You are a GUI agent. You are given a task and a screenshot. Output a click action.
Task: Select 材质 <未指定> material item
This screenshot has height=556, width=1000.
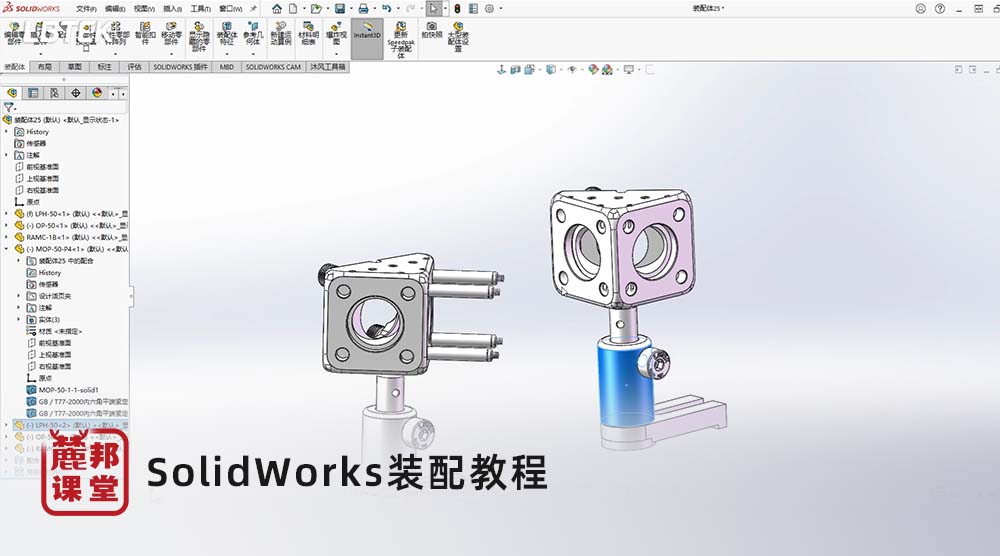coord(54,332)
